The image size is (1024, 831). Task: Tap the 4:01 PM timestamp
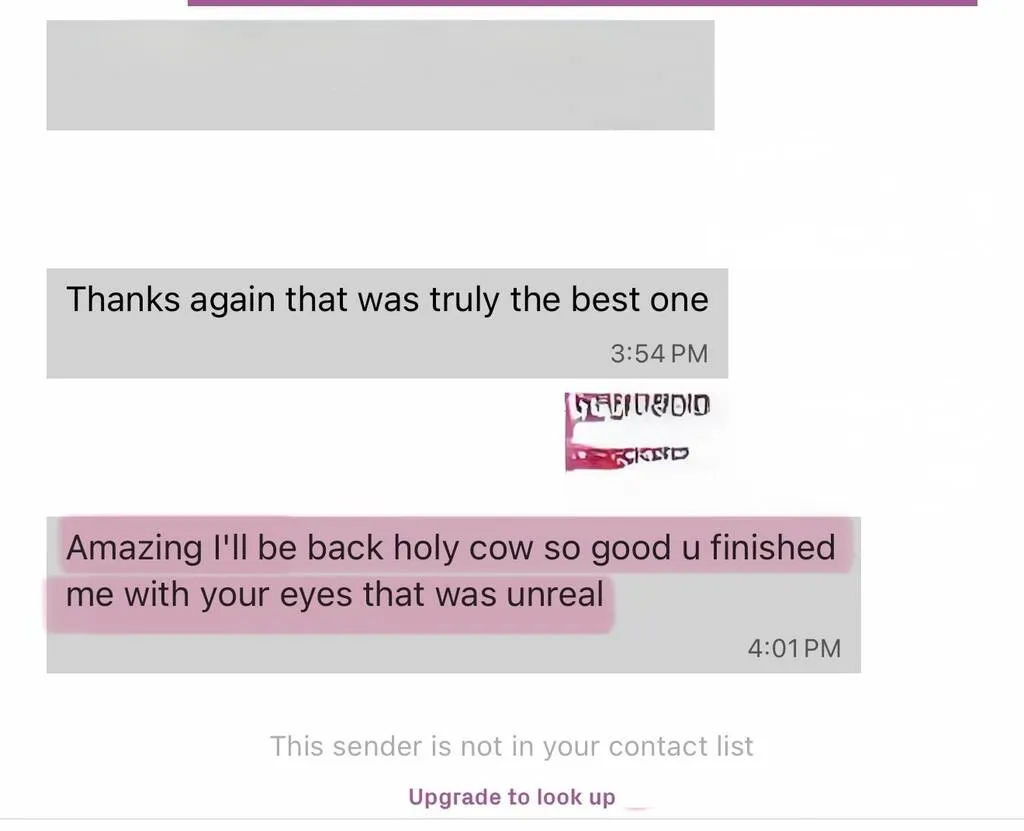794,648
